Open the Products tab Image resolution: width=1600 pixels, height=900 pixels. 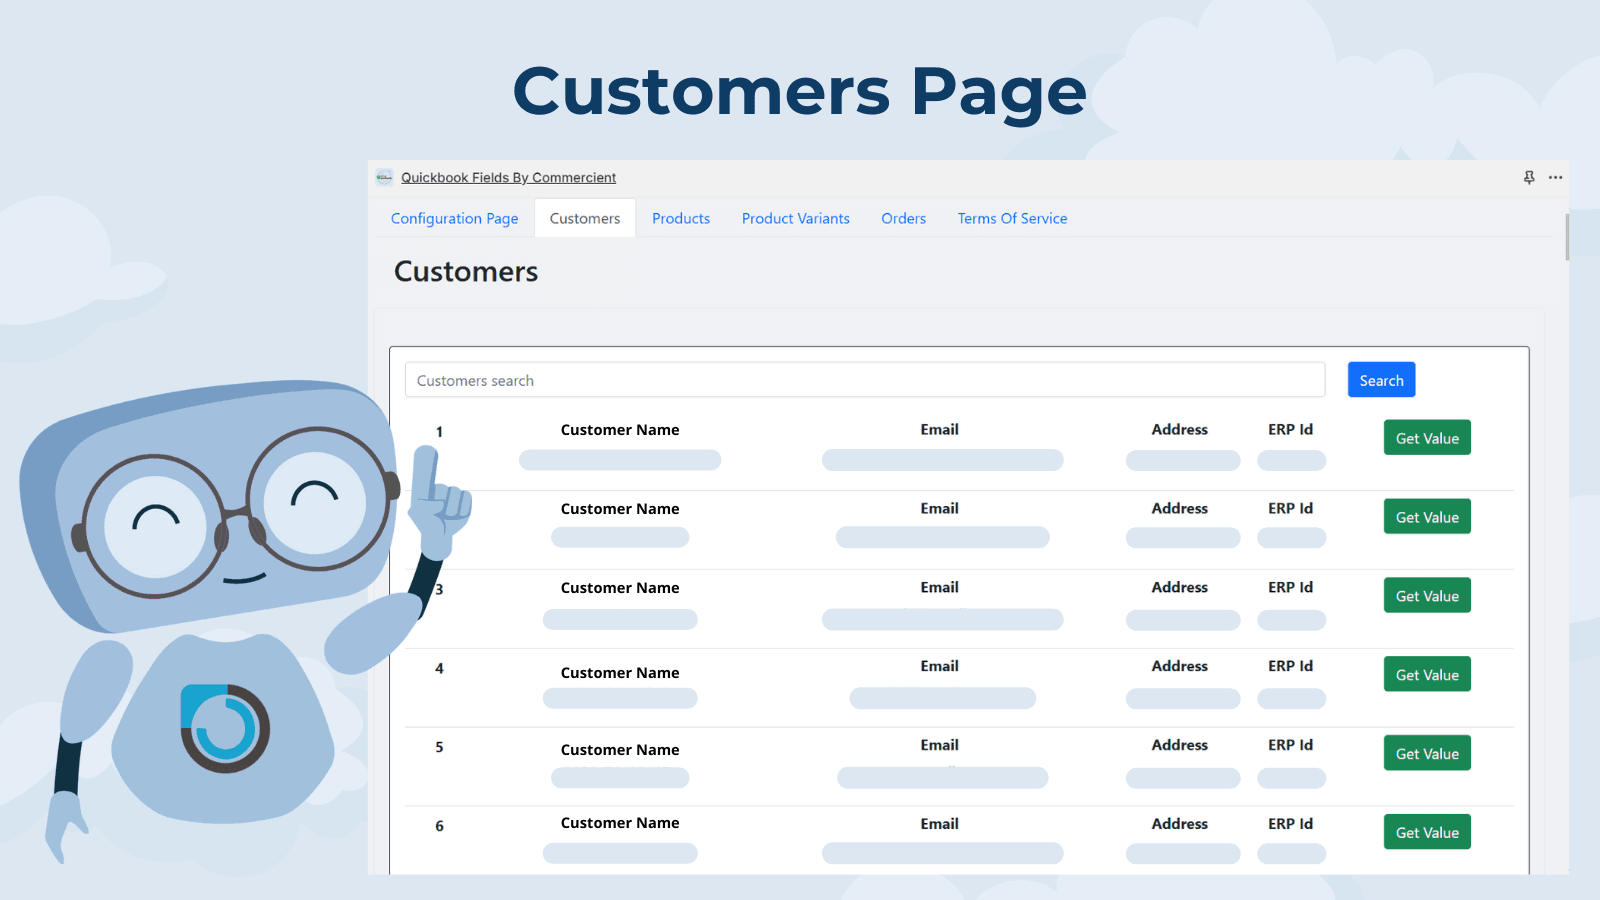pos(681,218)
